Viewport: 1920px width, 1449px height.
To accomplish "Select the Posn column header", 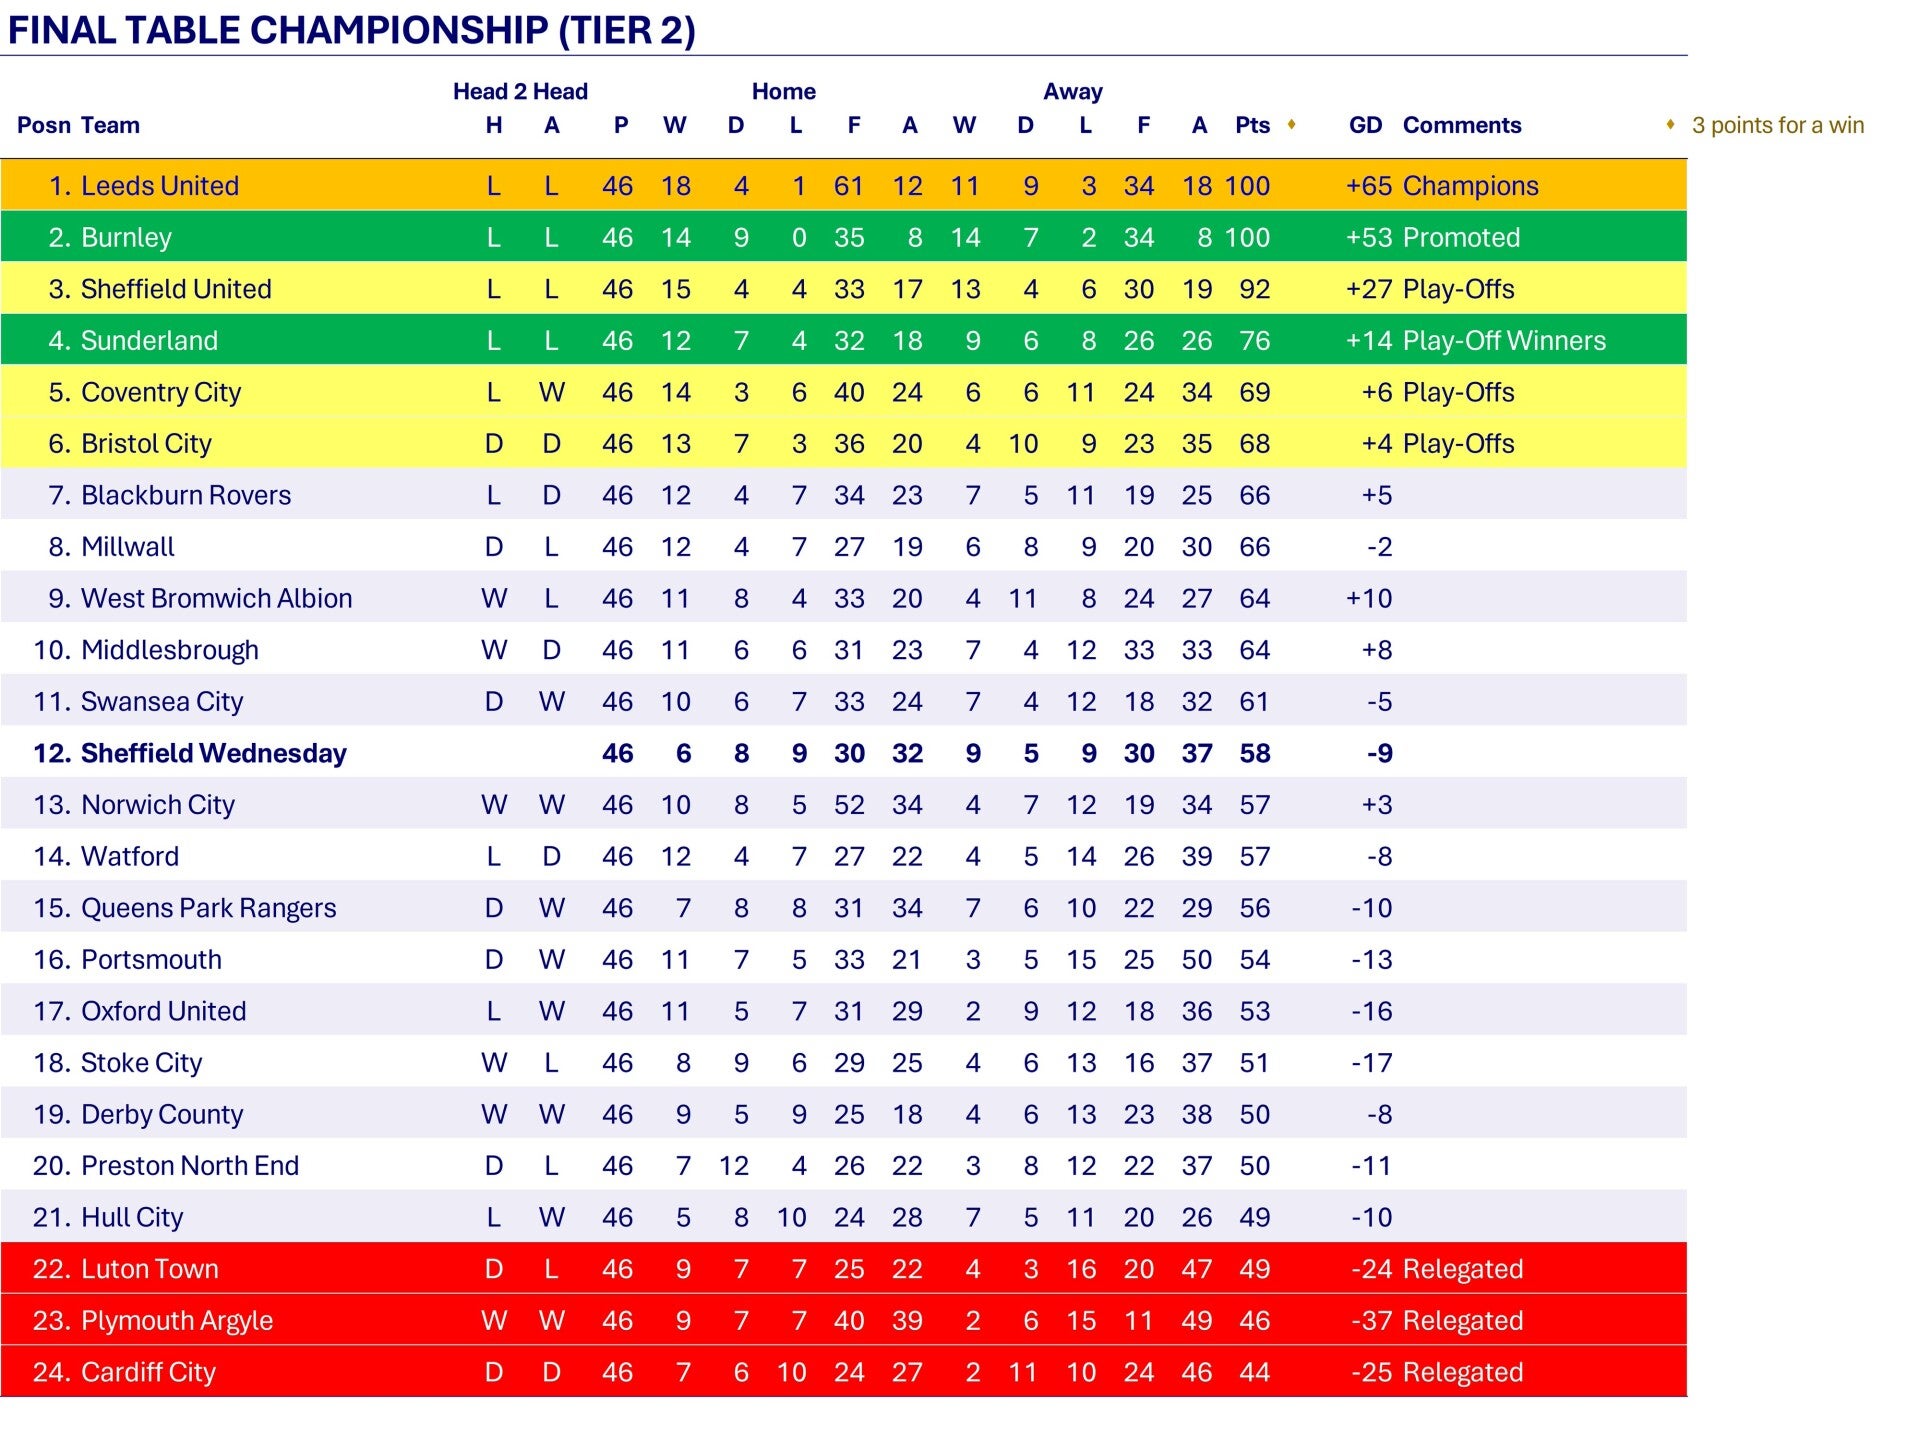I will [44, 125].
